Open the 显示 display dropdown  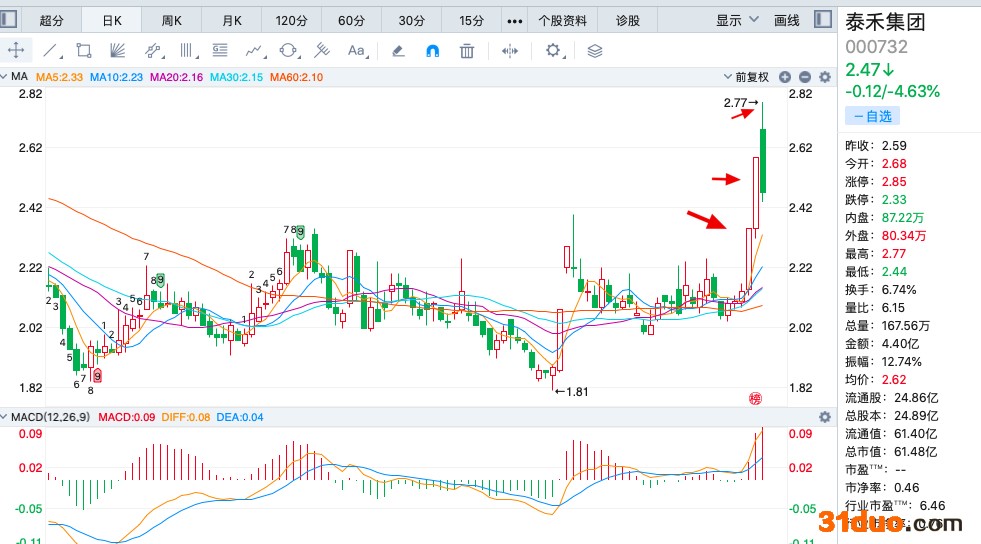click(738, 20)
